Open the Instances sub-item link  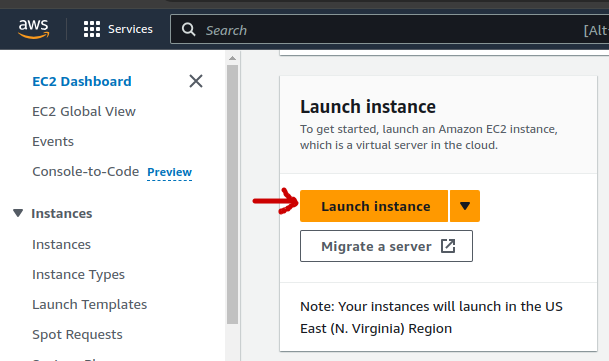coord(61,244)
